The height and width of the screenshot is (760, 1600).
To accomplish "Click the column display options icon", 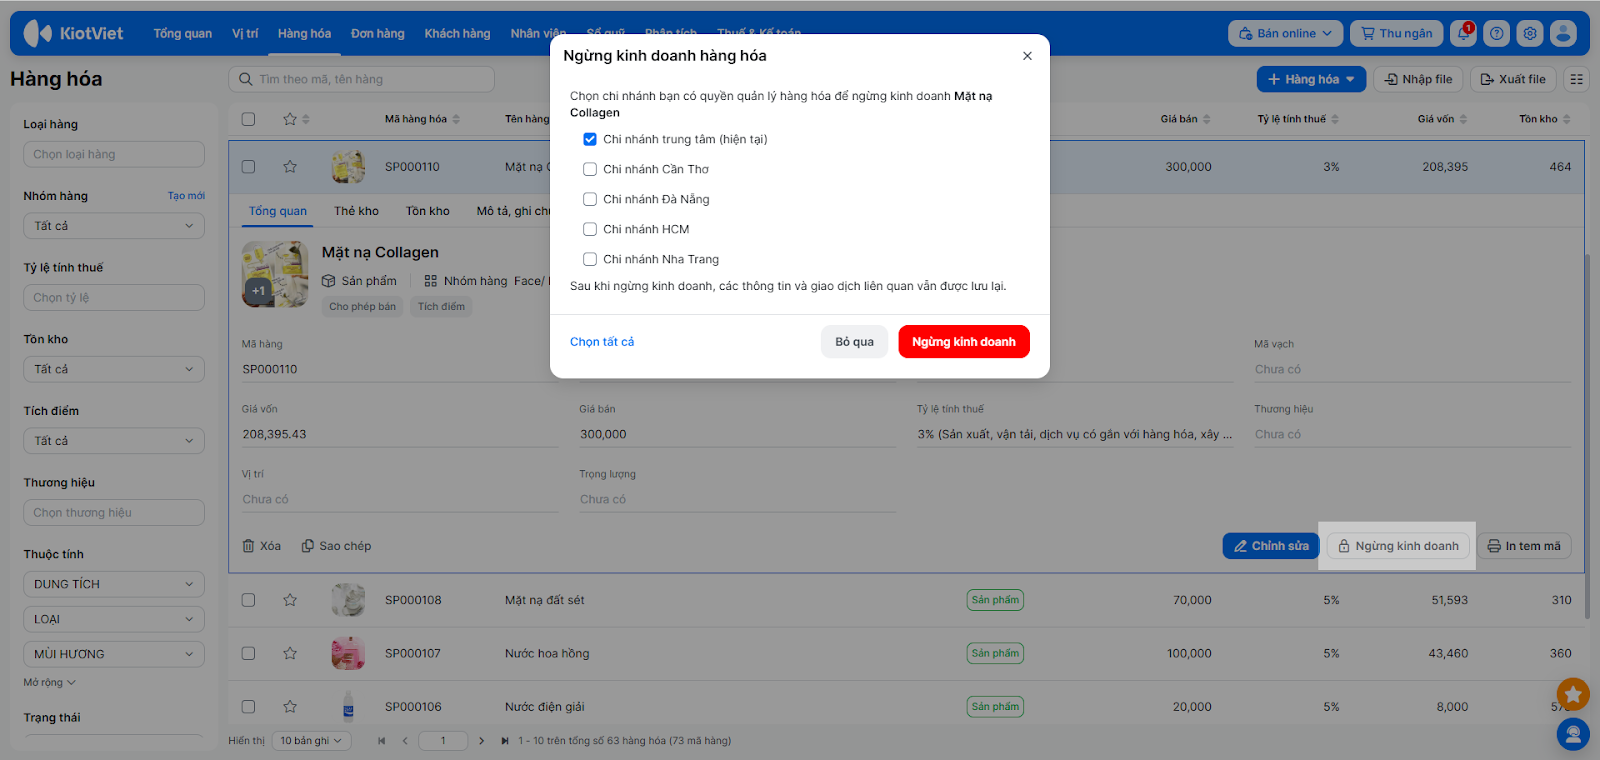I will coord(1577,79).
